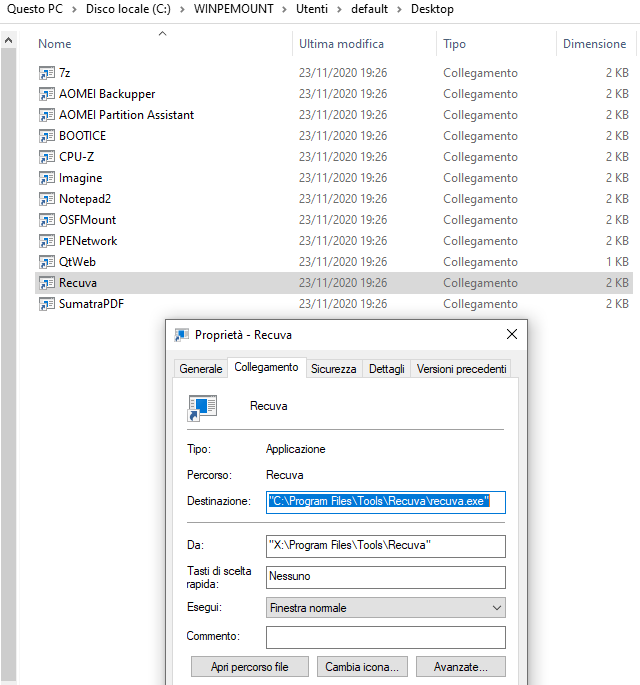
Task: Expand the chevron after Questo PC
Action: click(x=74, y=10)
